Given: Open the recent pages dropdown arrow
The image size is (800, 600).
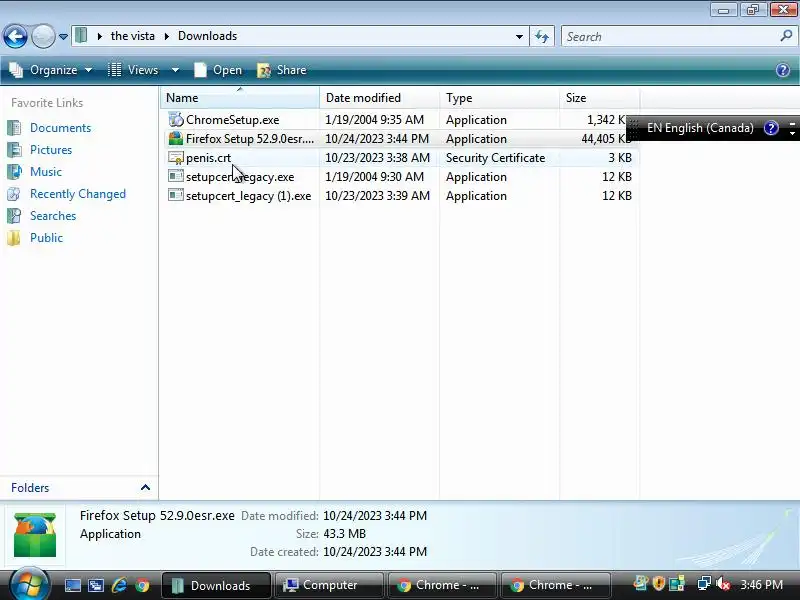Looking at the screenshot, I should 63,37.
